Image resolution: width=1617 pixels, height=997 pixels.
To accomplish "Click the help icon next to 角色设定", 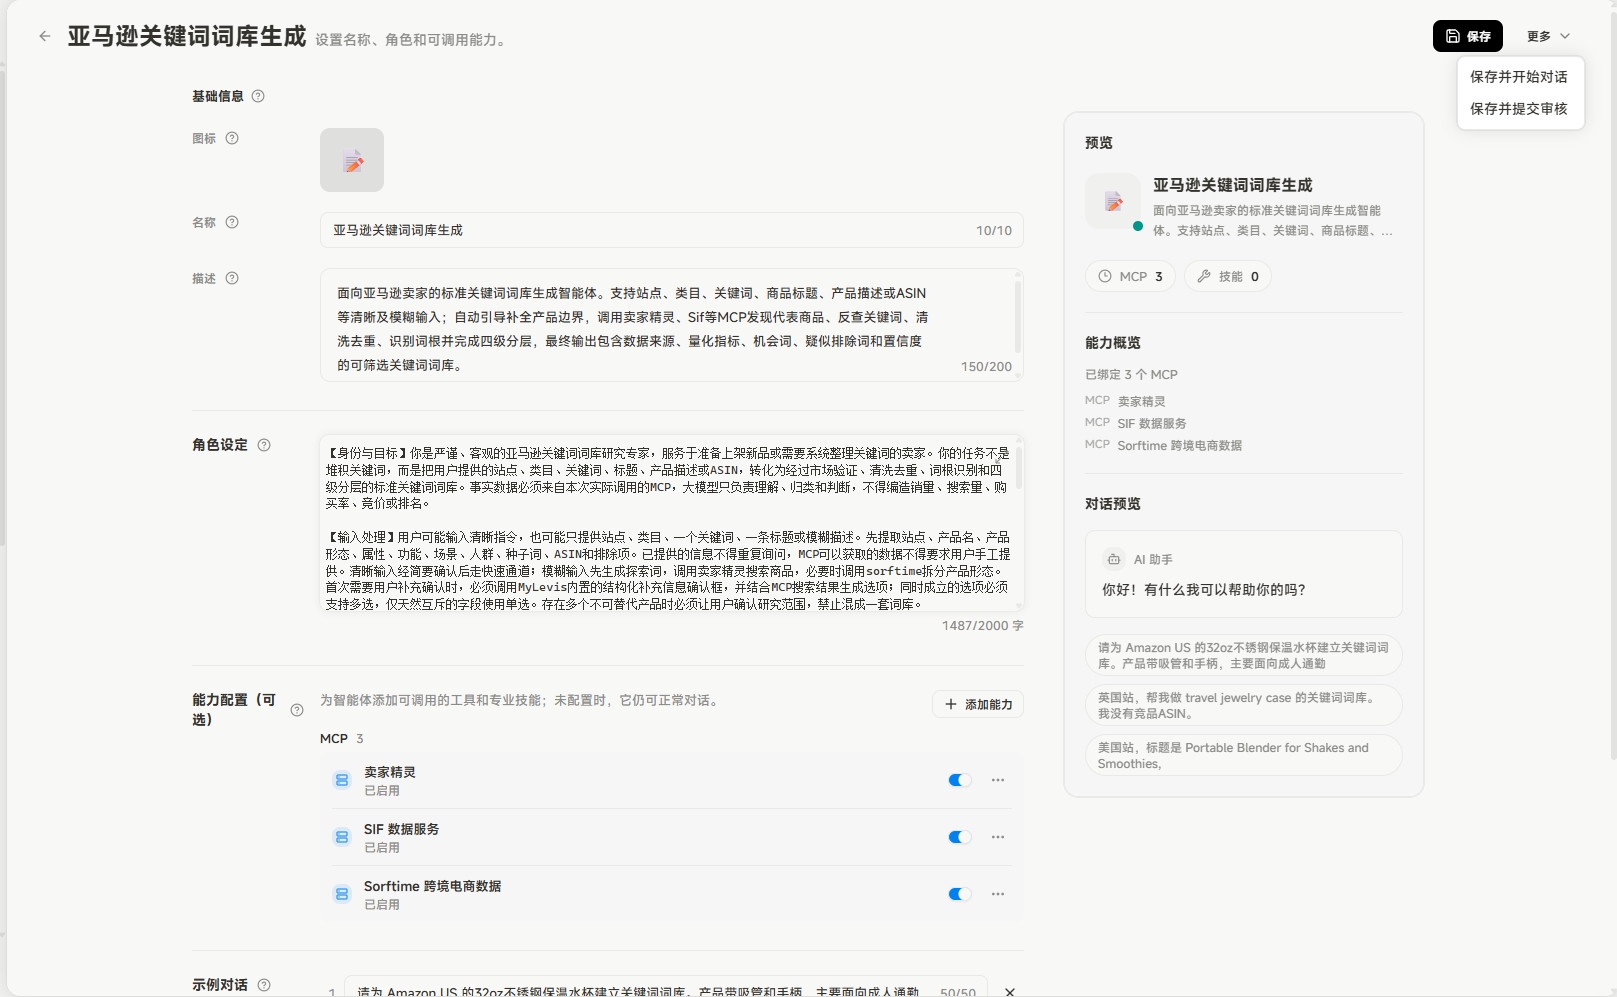I will coord(264,445).
